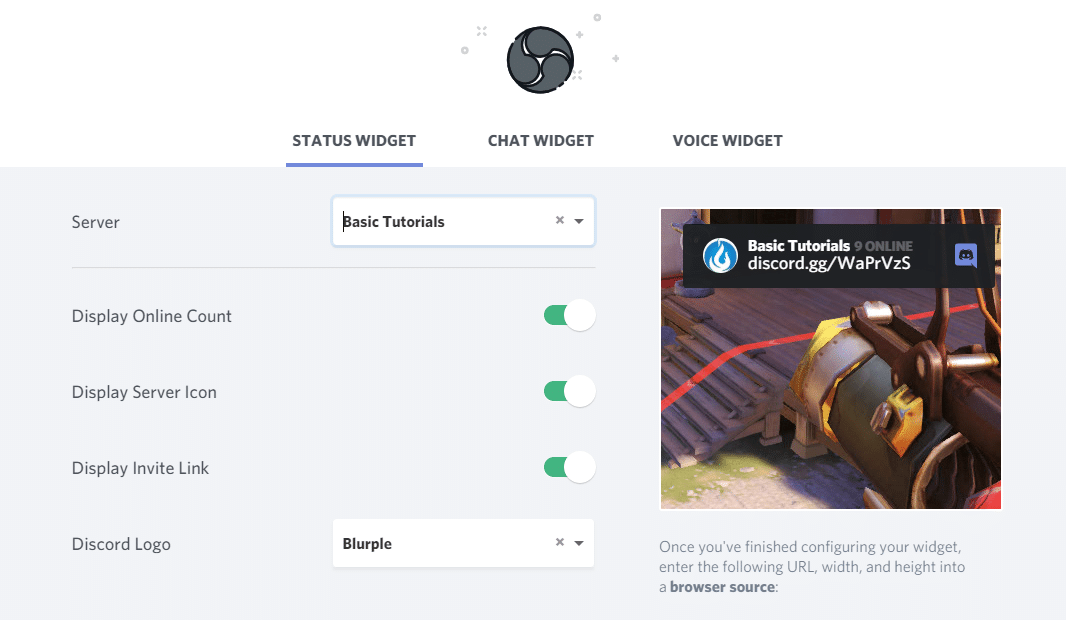
Task: Click the Discord logo in widget preview
Action: pos(965,256)
